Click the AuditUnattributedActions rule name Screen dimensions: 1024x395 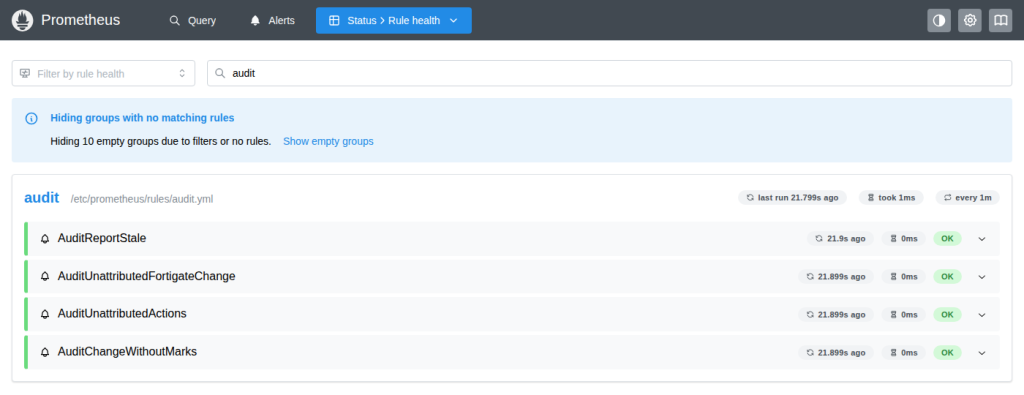click(122, 314)
